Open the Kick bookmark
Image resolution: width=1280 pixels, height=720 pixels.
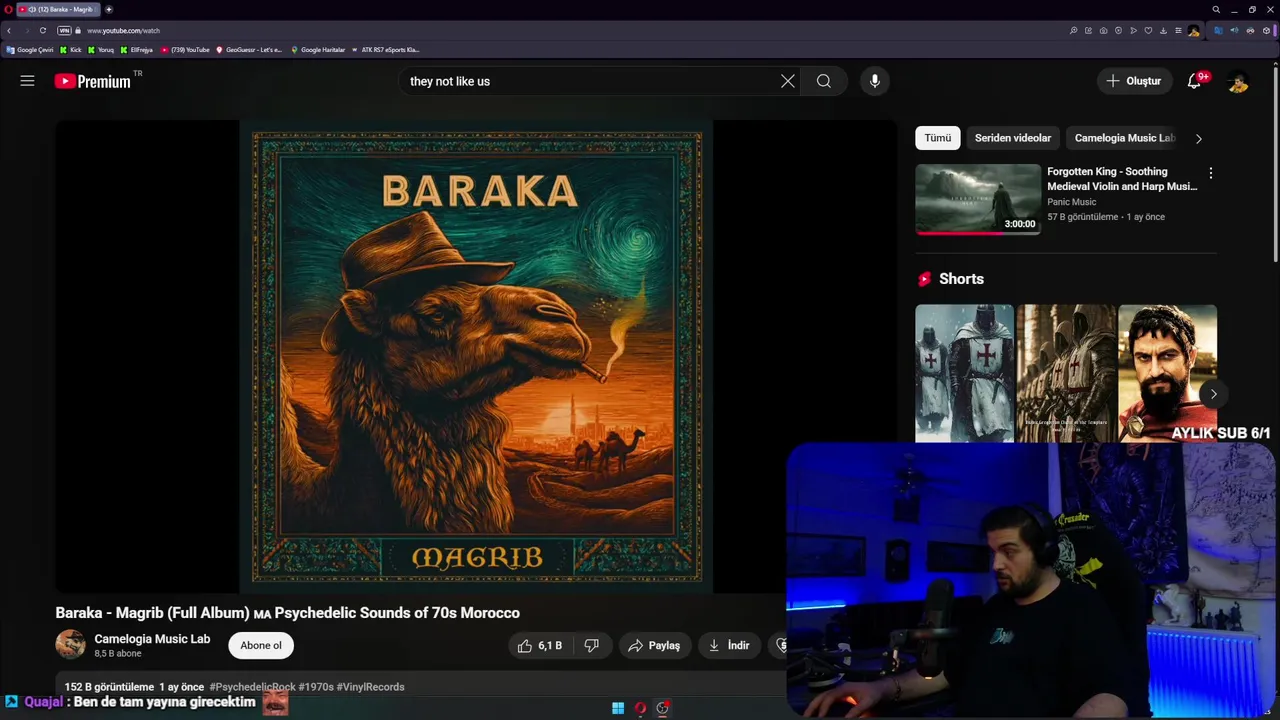71,49
